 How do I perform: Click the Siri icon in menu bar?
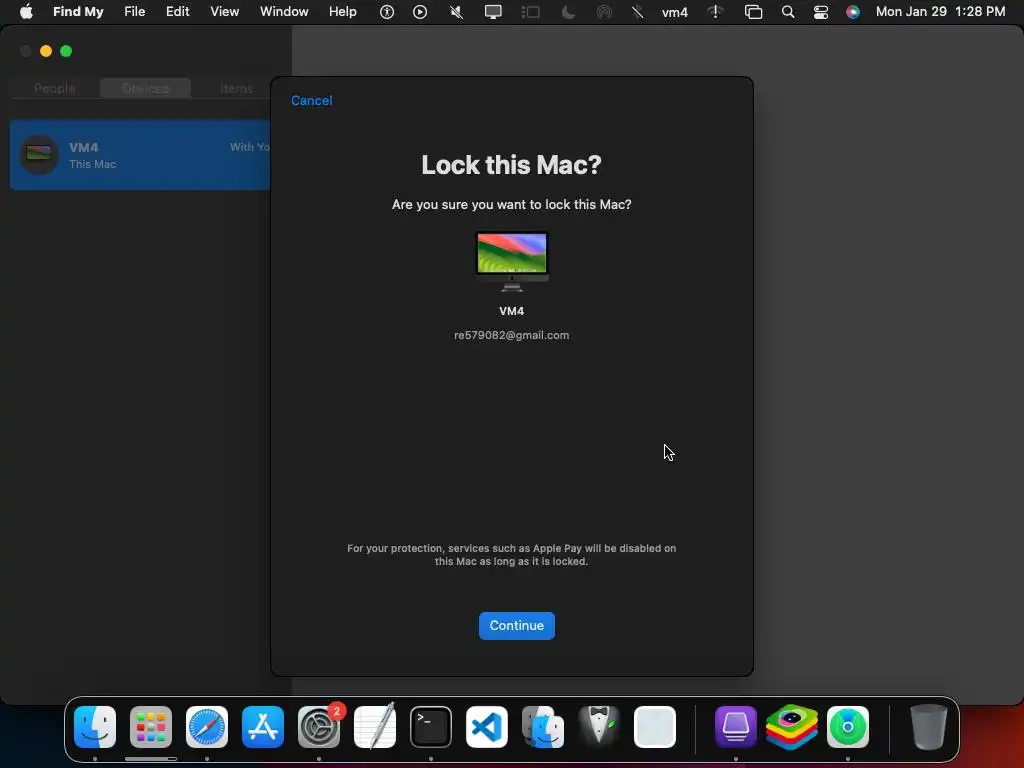click(852, 12)
